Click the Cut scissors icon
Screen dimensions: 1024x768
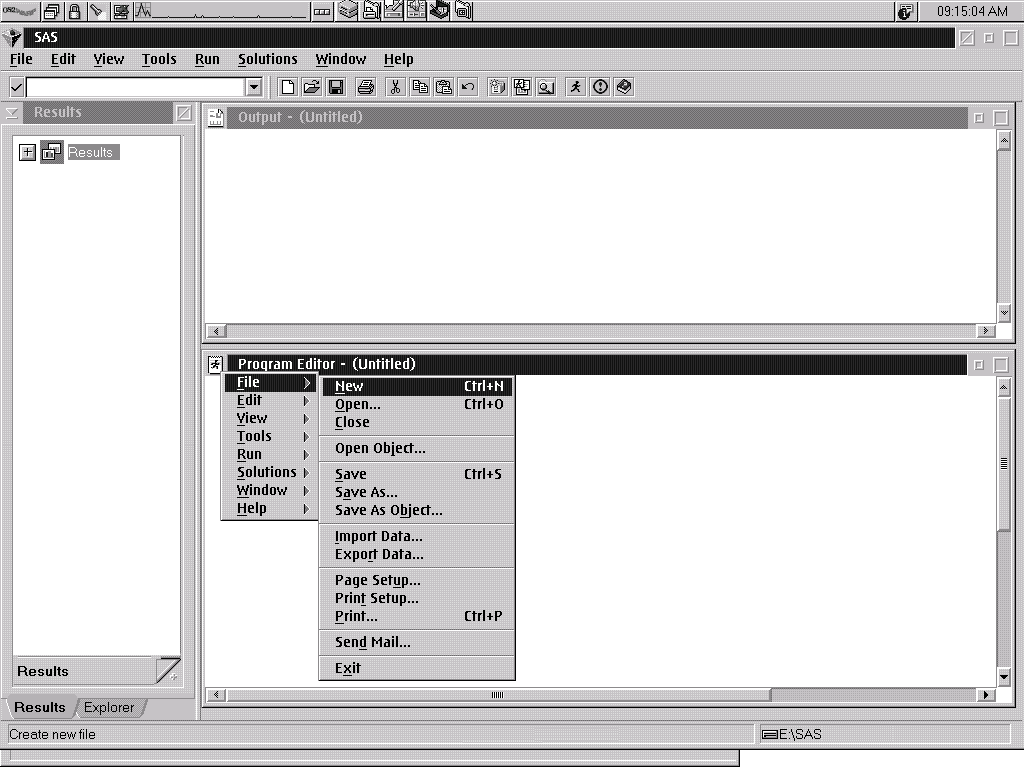click(395, 87)
